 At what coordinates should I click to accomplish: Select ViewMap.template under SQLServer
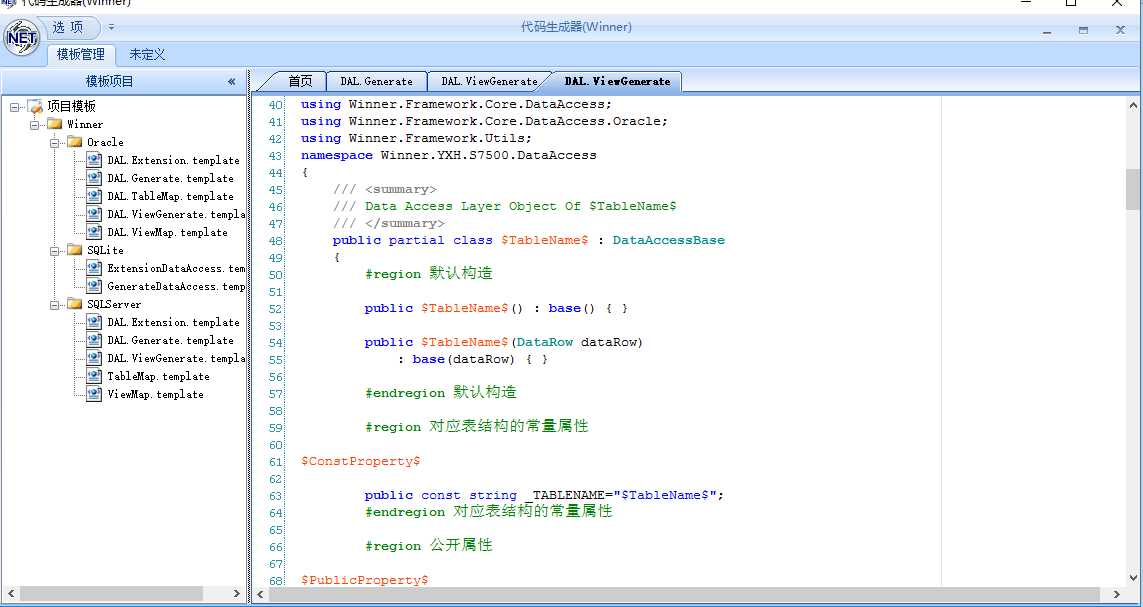pos(155,394)
